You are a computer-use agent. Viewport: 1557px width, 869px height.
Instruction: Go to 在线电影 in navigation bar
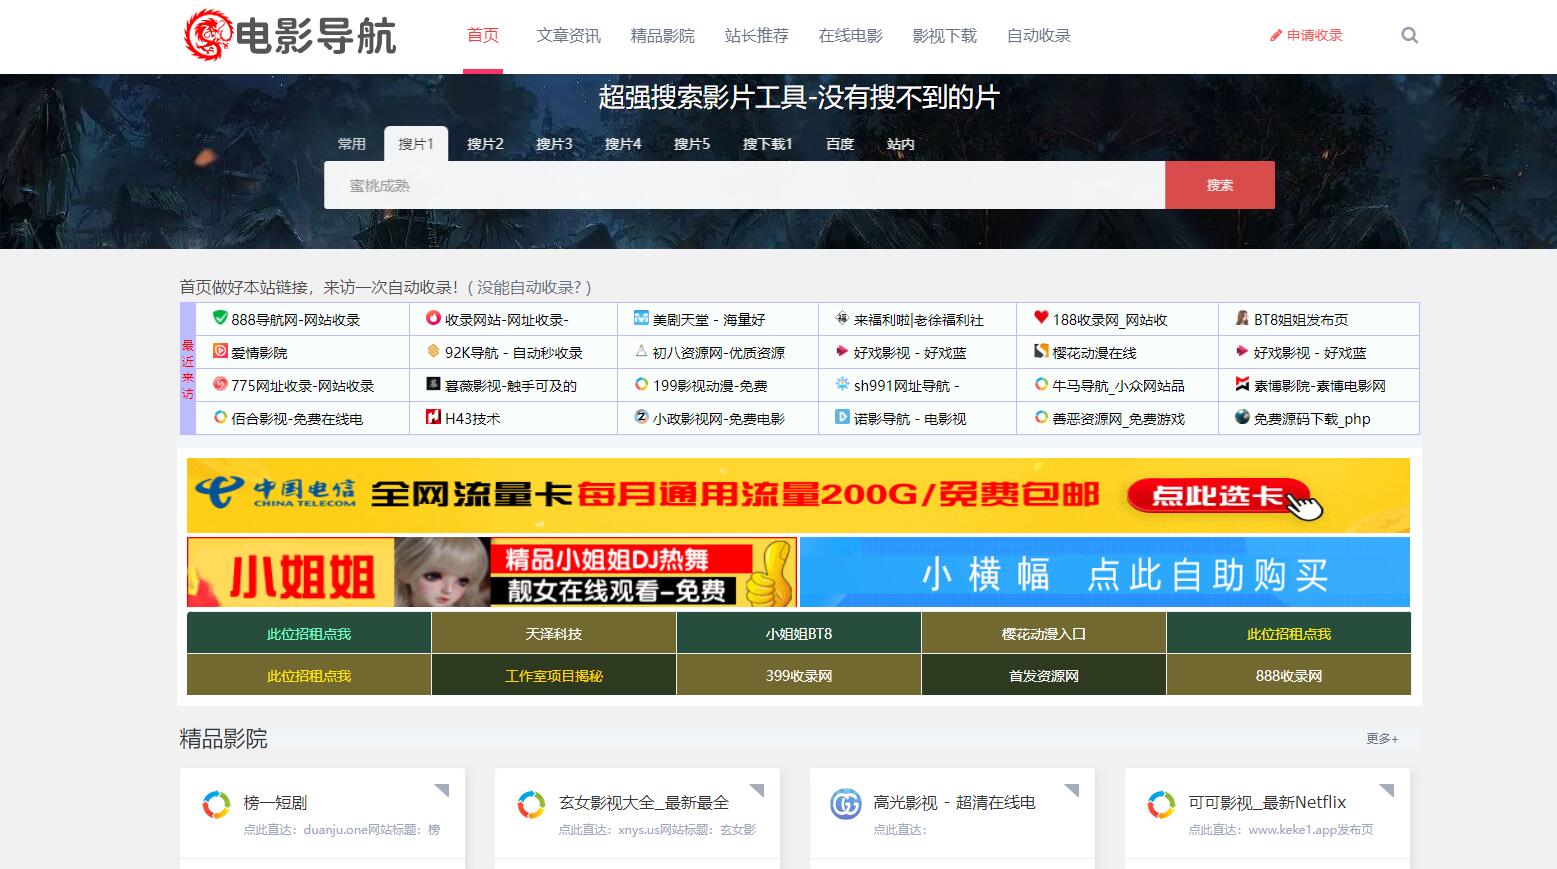[x=850, y=36]
